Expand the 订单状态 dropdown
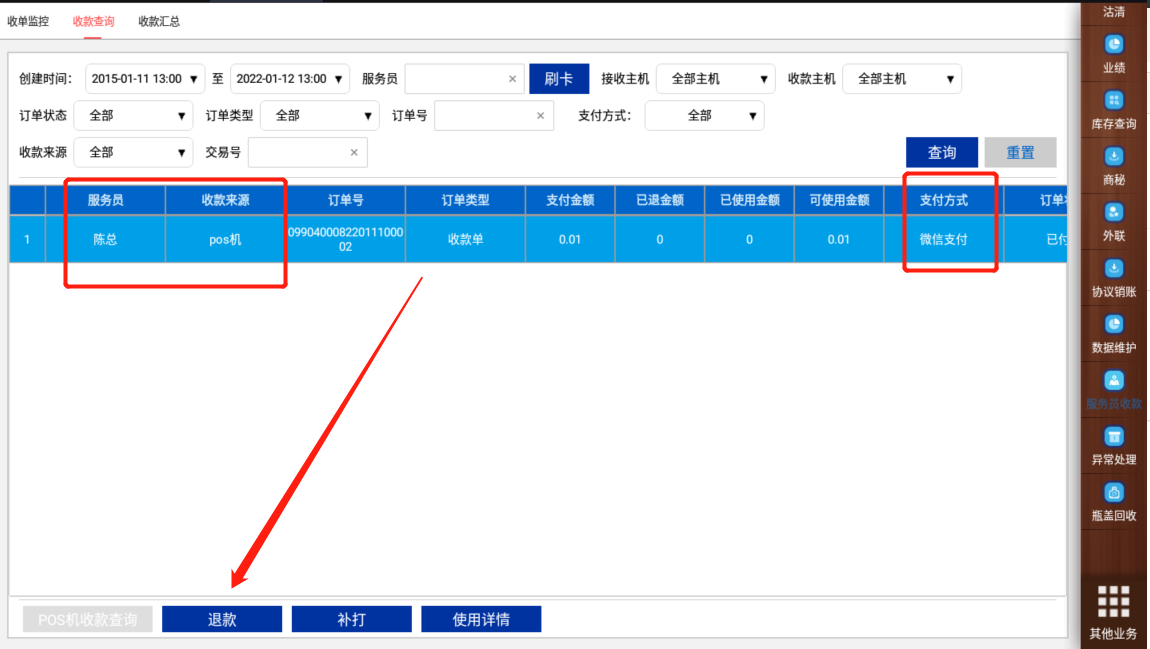 pos(133,116)
